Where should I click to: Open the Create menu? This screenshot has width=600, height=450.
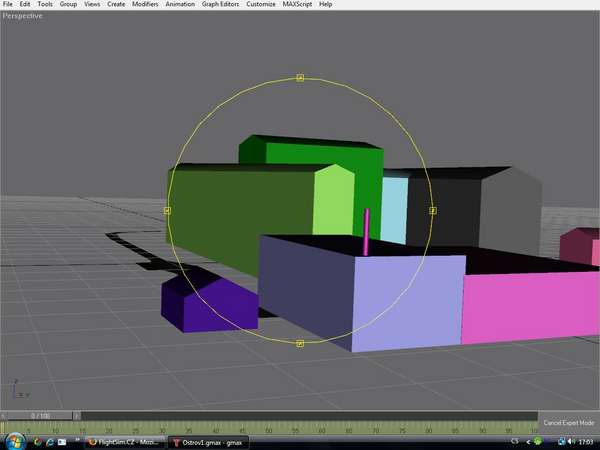pyautogui.click(x=116, y=4)
